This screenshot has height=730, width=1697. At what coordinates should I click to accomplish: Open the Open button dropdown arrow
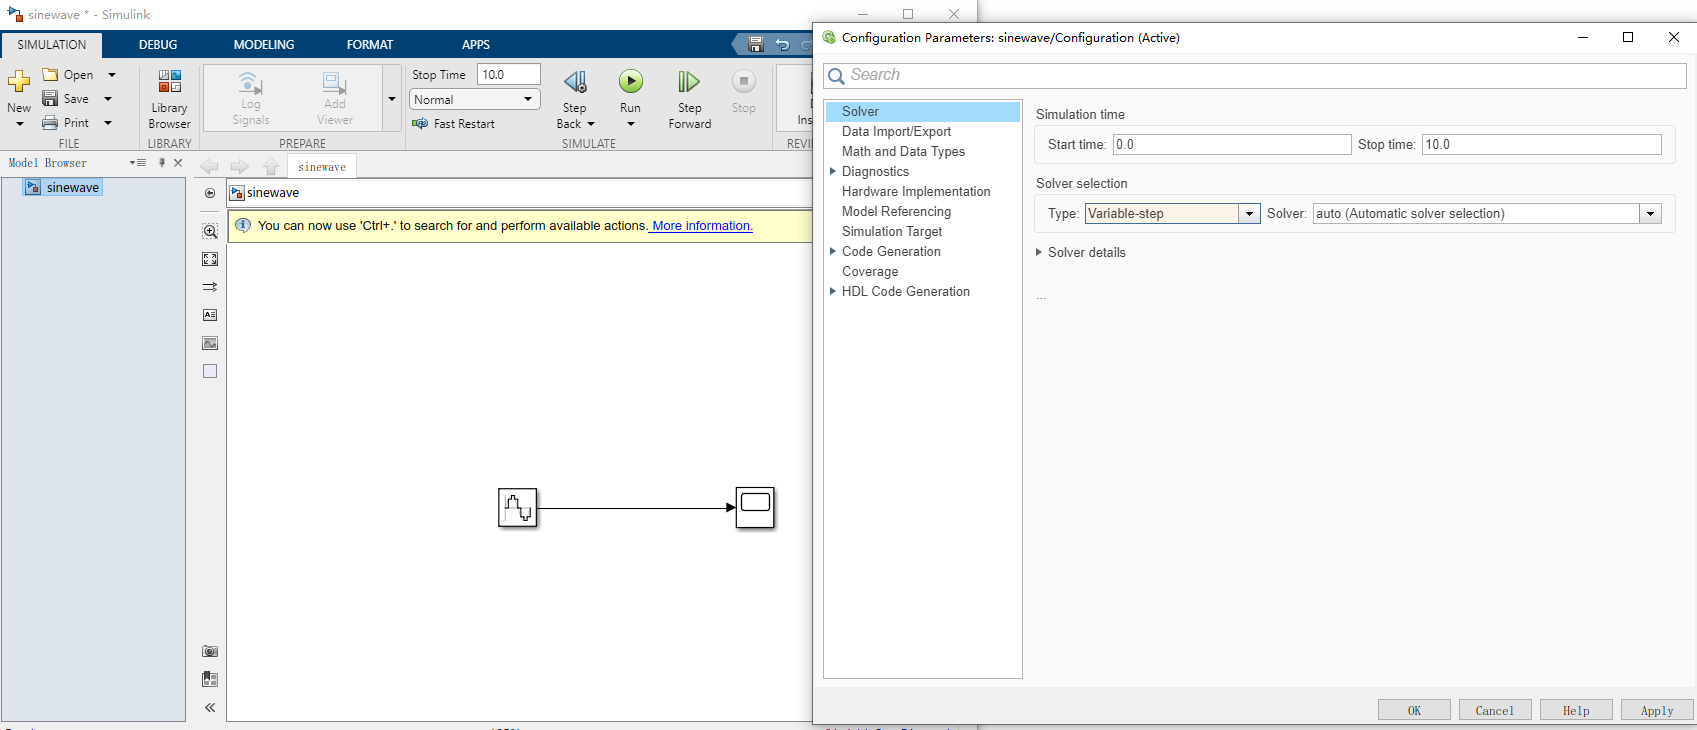pos(112,75)
